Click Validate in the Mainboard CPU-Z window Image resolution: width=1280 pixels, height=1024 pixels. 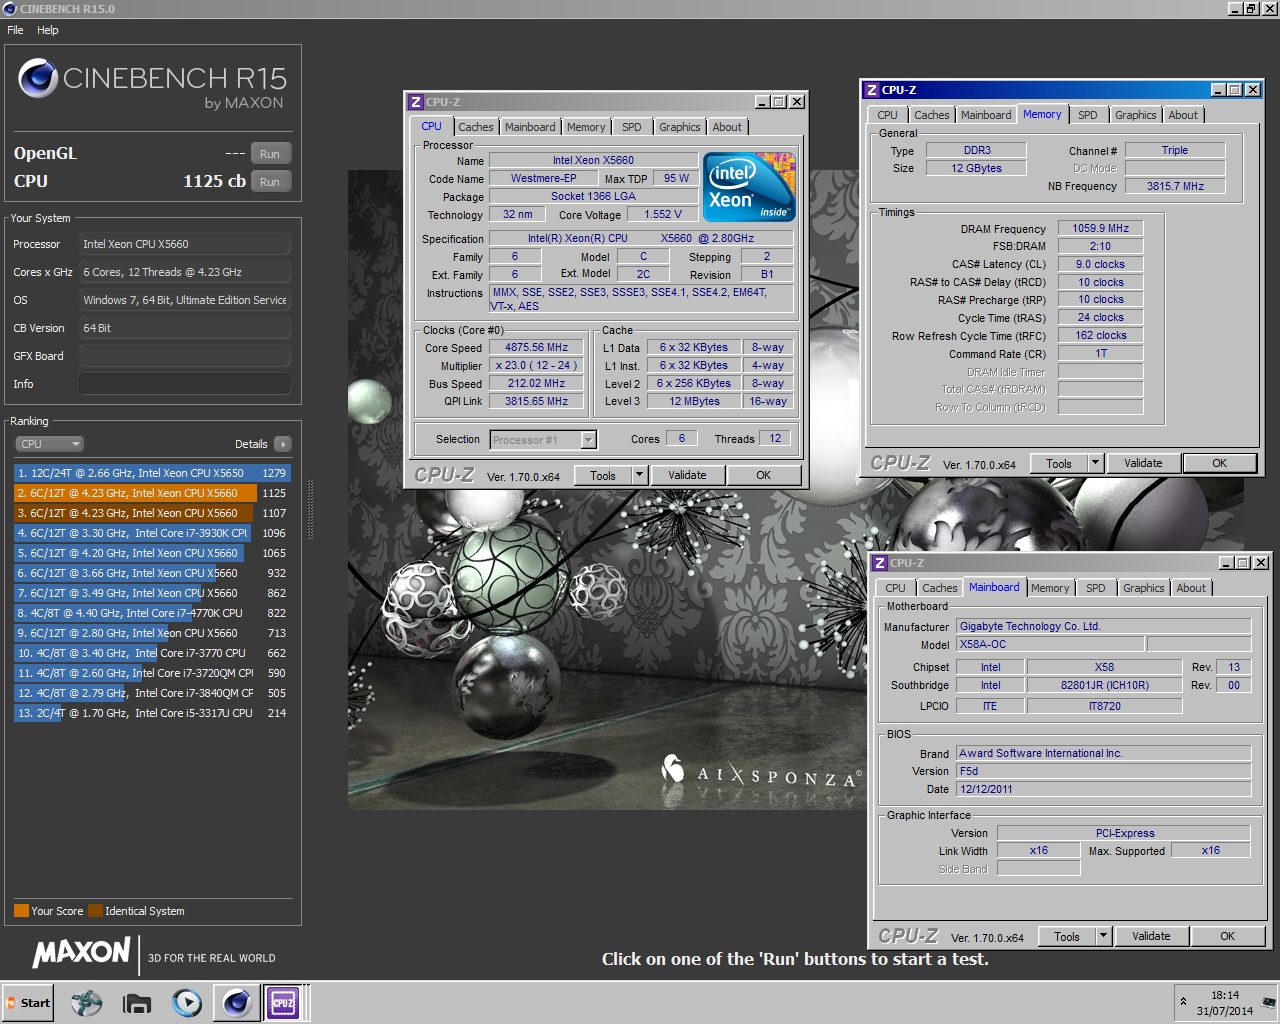[x=1151, y=936]
